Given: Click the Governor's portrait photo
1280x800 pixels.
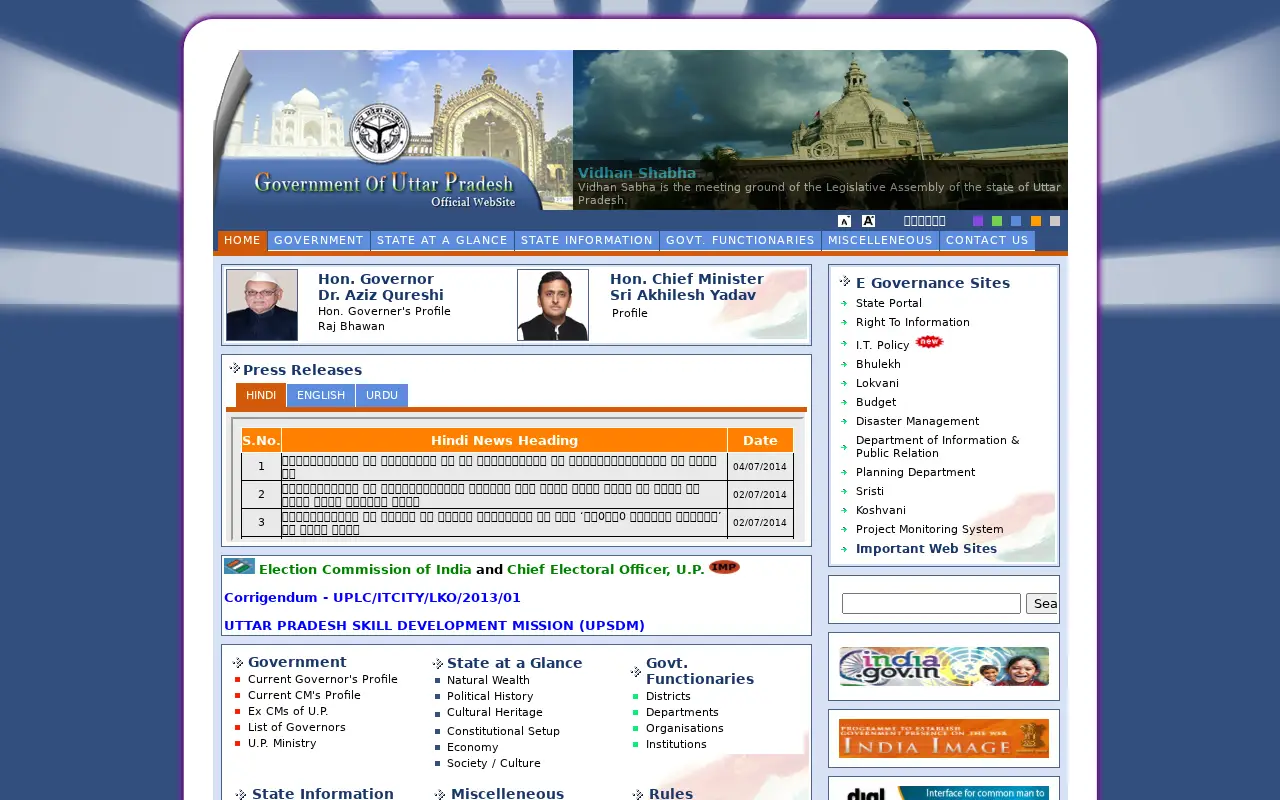Looking at the screenshot, I should pos(262,305).
